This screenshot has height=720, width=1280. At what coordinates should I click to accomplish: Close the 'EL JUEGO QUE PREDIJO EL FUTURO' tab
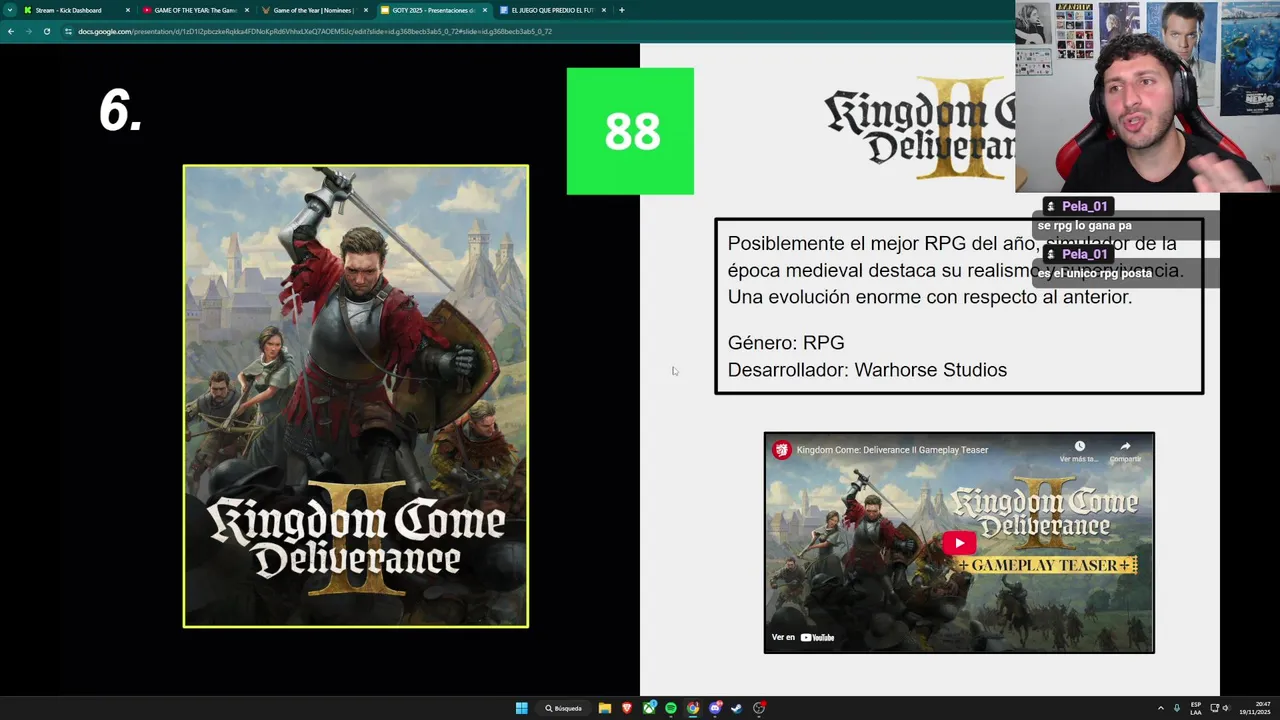point(604,10)
